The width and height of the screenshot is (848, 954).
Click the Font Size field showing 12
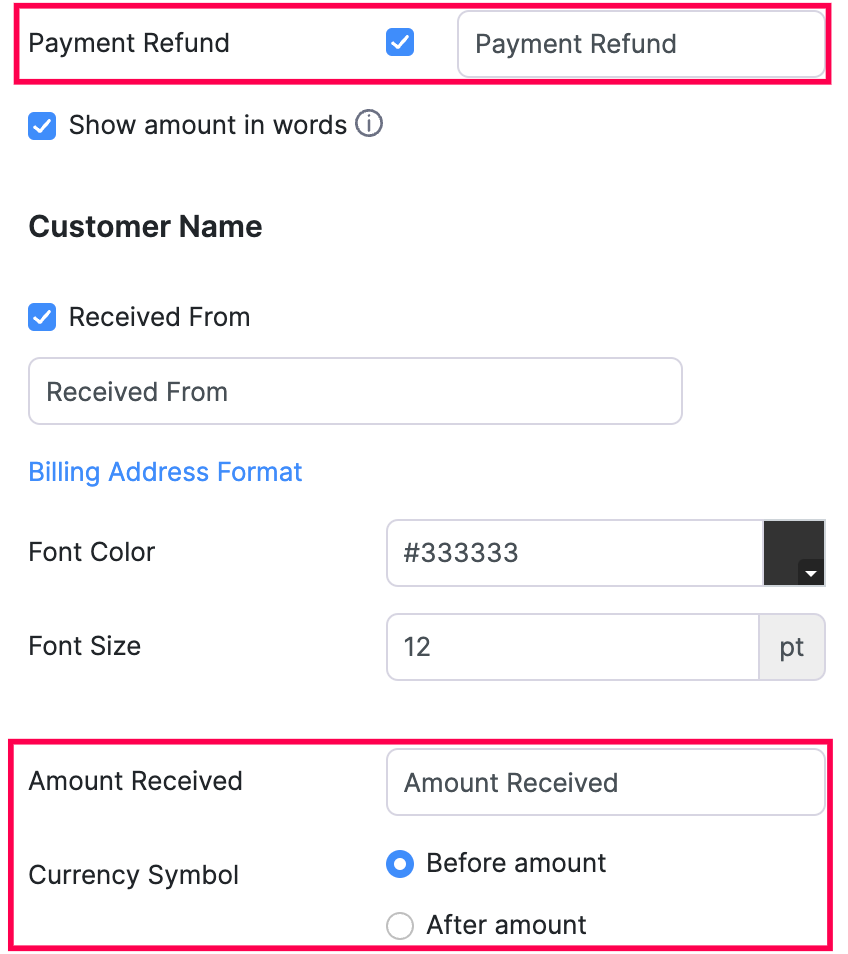coord(572,647)
